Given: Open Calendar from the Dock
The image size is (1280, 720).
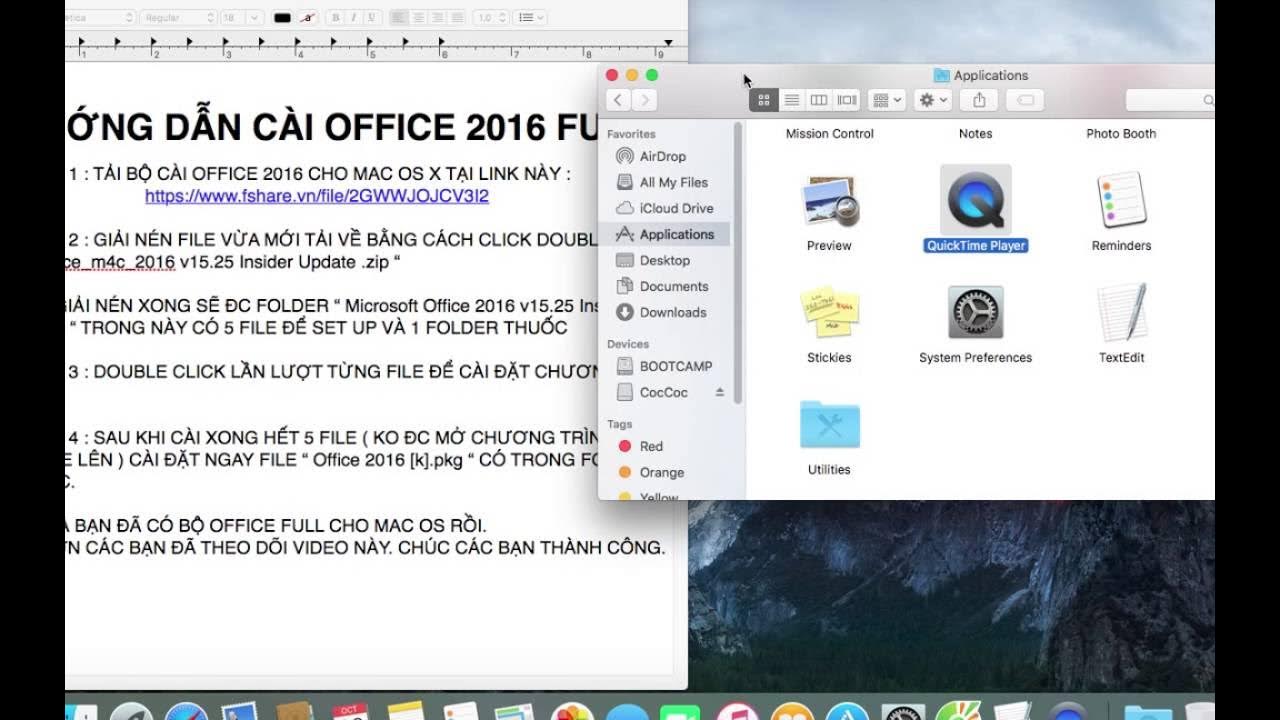Looking at the screenshot, I should (x=351, y=711).
